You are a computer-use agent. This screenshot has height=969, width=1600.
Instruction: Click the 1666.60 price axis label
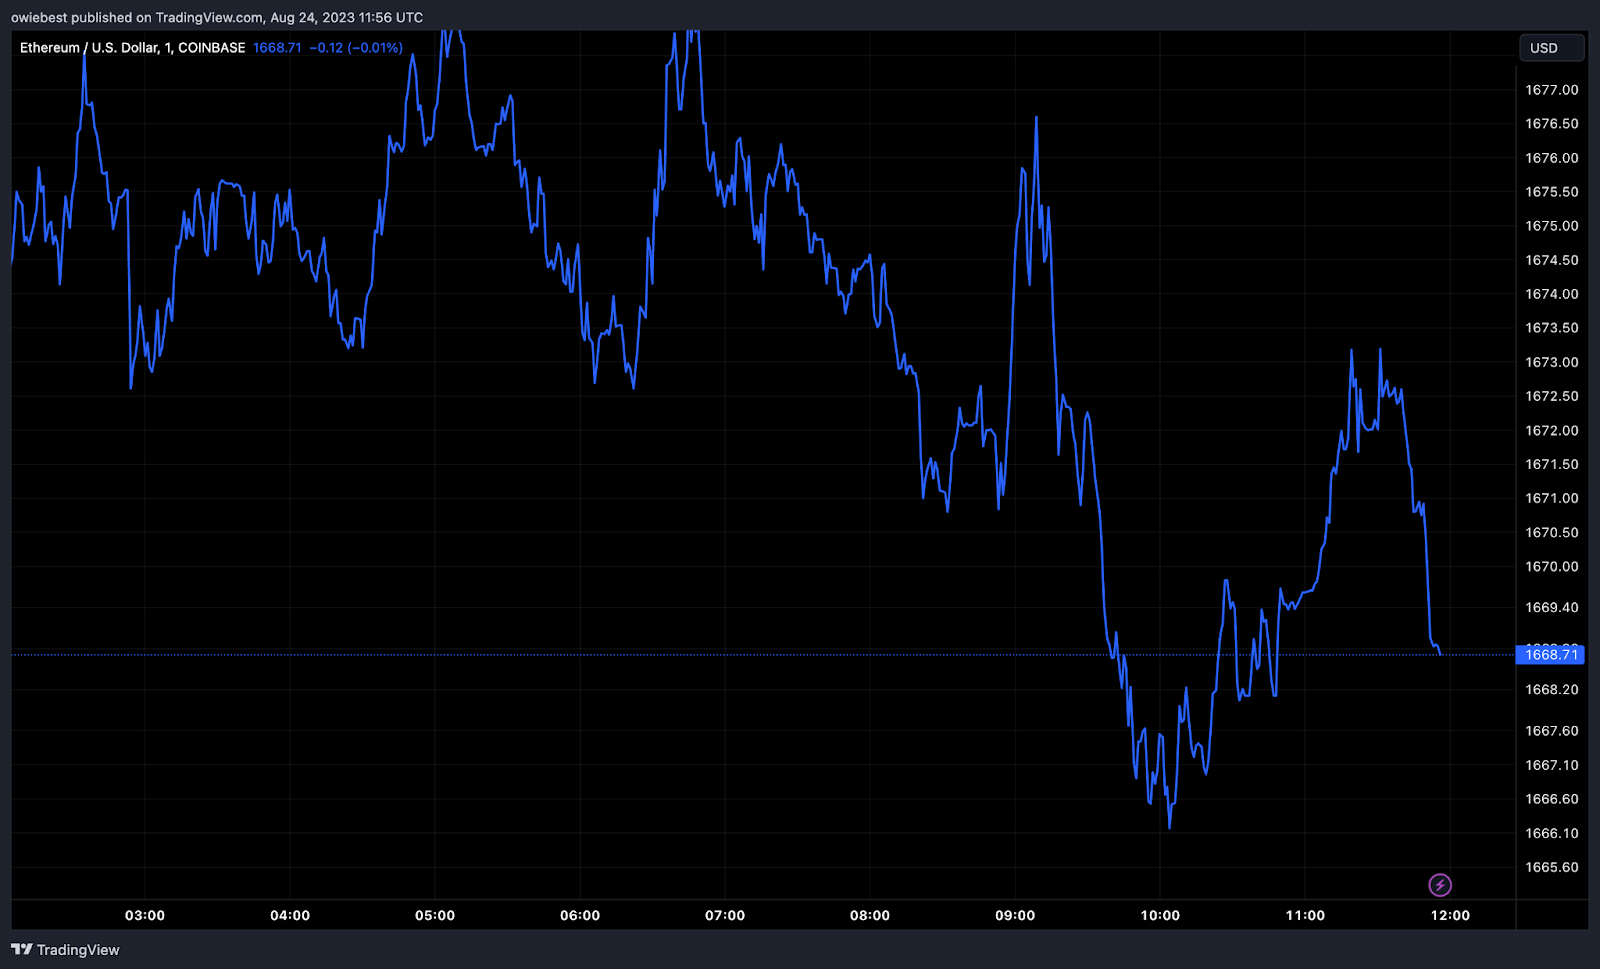coord(1552,799)
